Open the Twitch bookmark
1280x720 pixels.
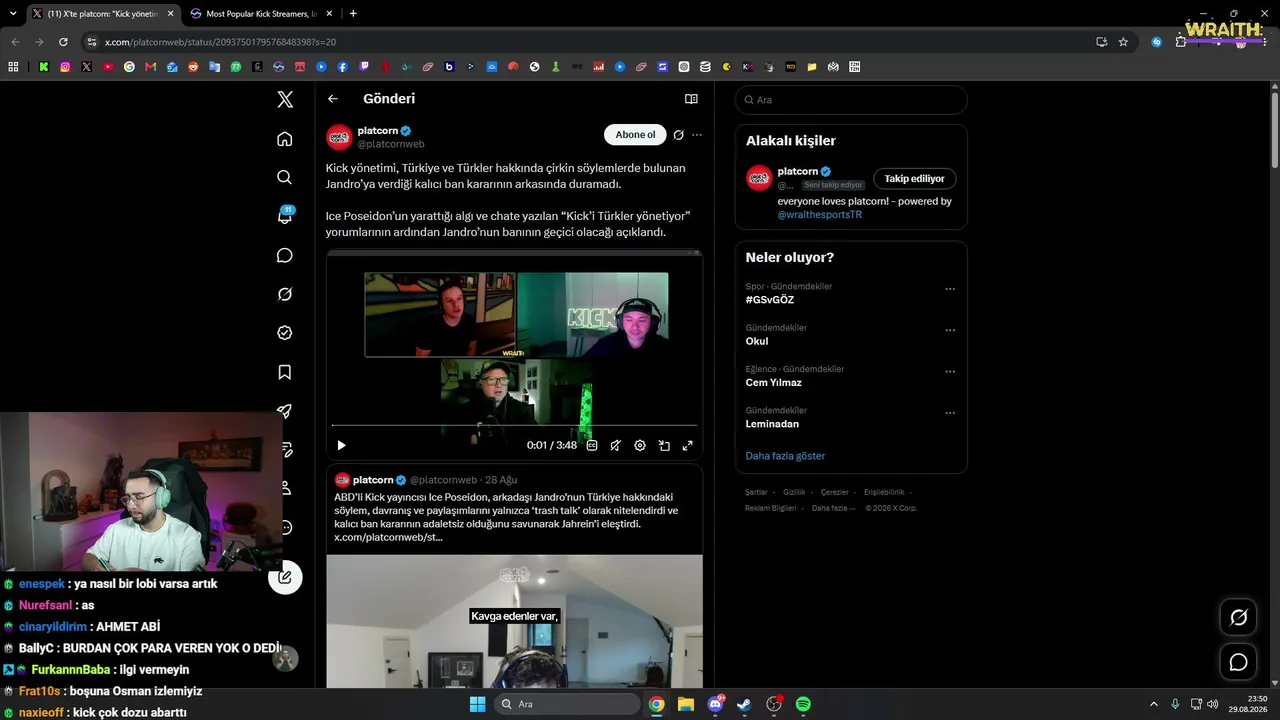click(x=364, y=67)
